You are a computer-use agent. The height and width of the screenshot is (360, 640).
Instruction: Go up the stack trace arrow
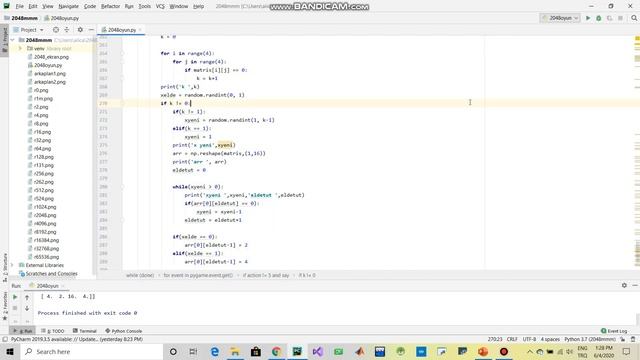click(27, 297)
